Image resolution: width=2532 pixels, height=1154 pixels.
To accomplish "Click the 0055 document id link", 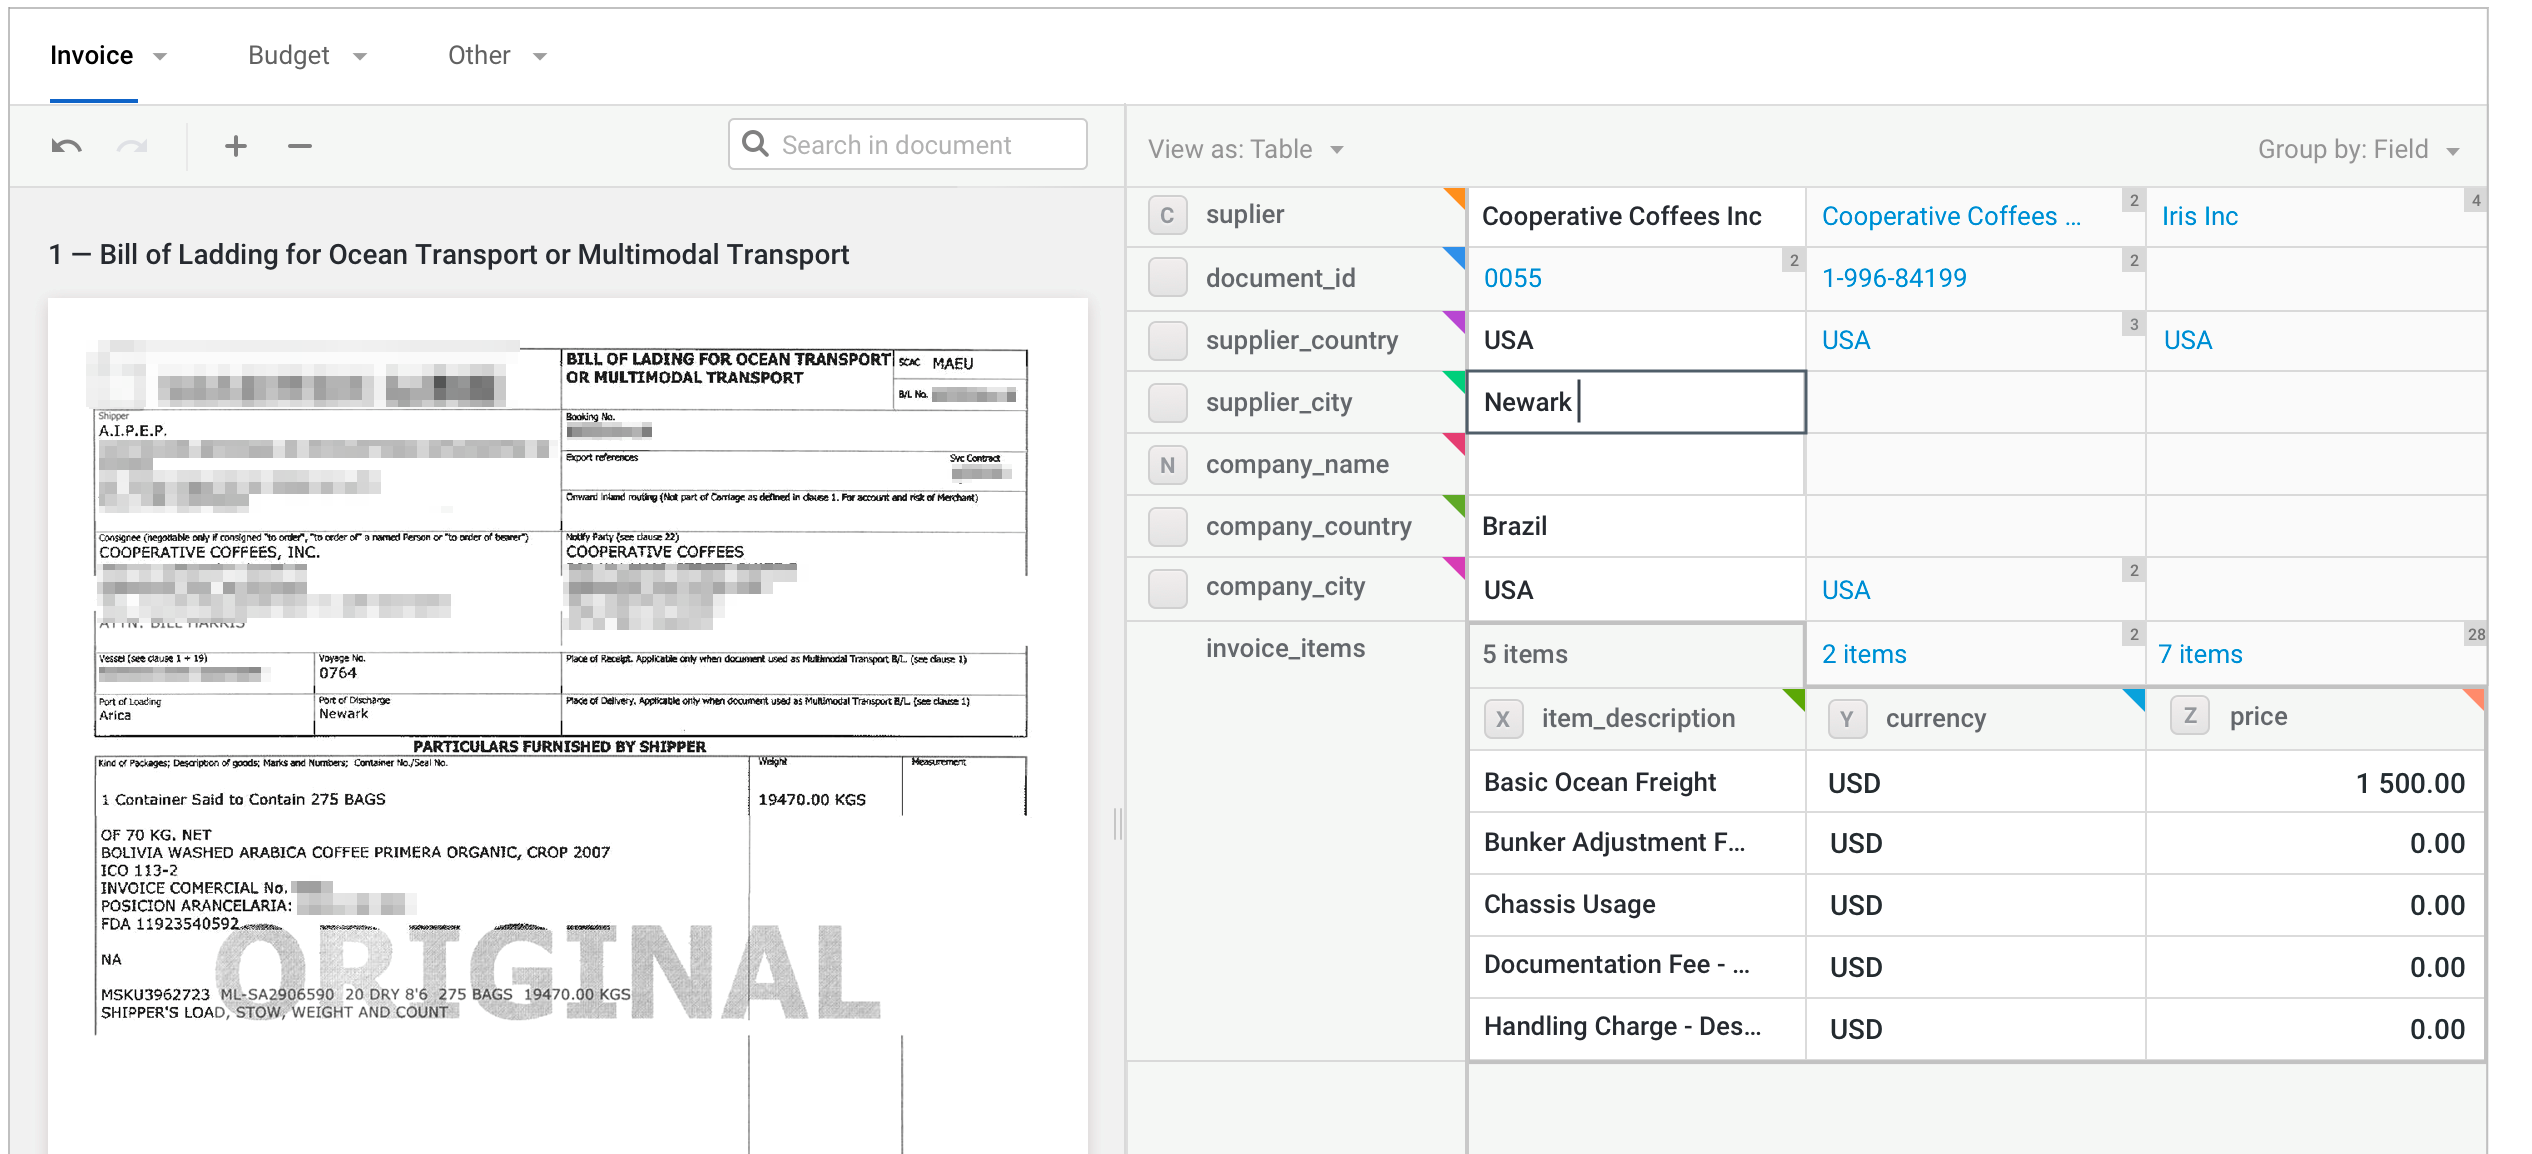I will point(1512,278).
